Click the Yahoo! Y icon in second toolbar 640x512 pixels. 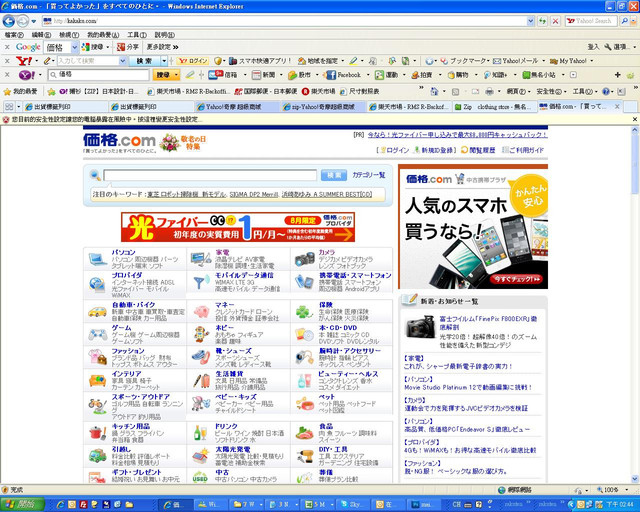click(x=24, y=61)
